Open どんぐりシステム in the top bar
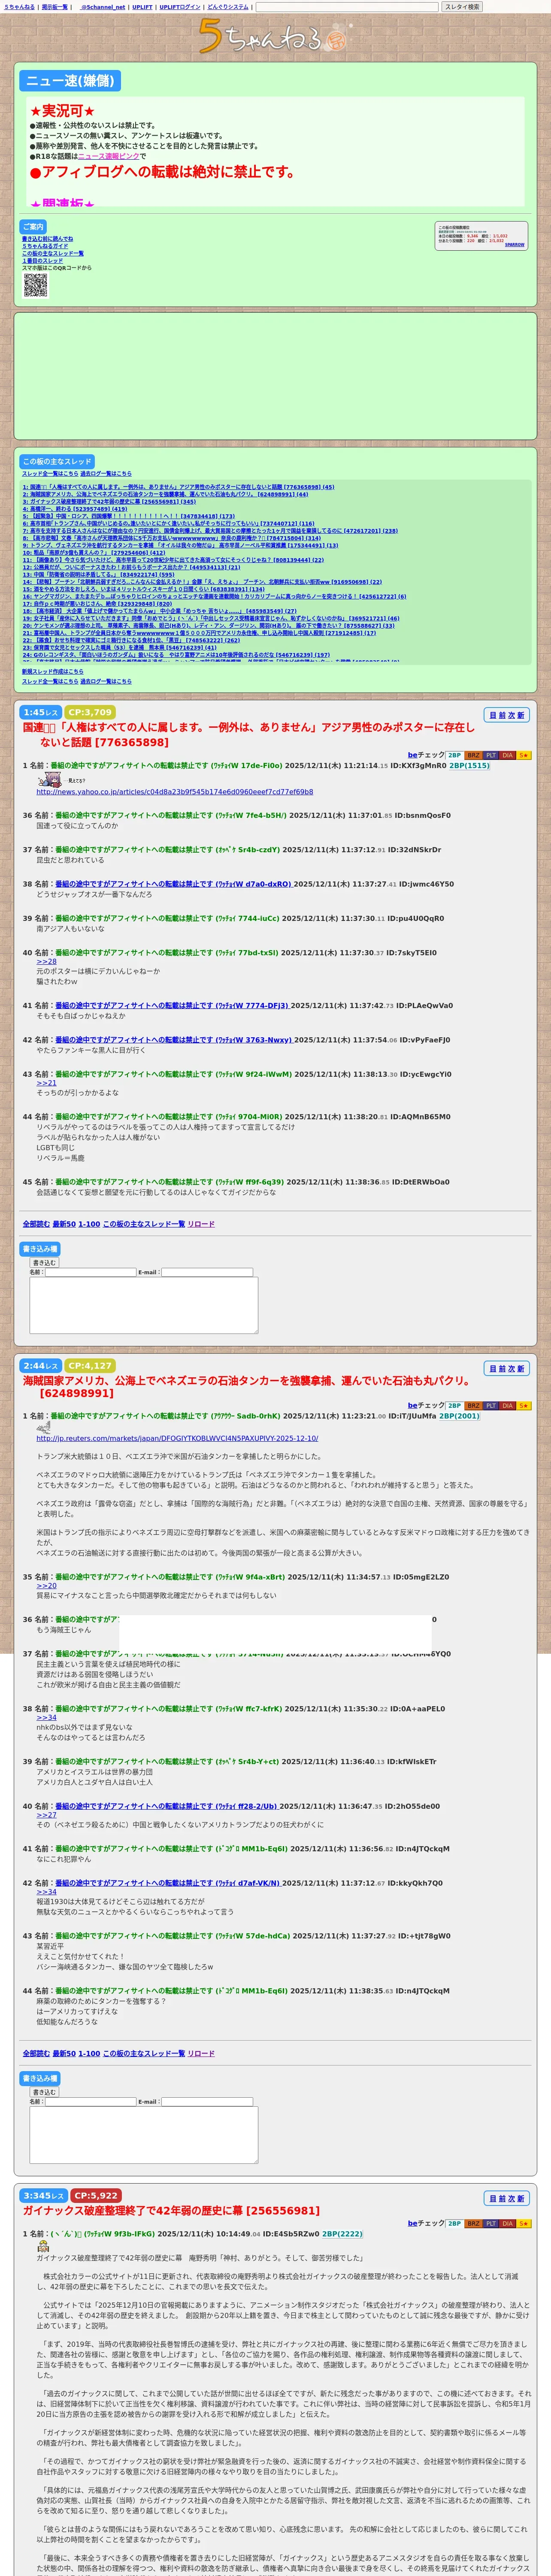 tap(228, 7)
